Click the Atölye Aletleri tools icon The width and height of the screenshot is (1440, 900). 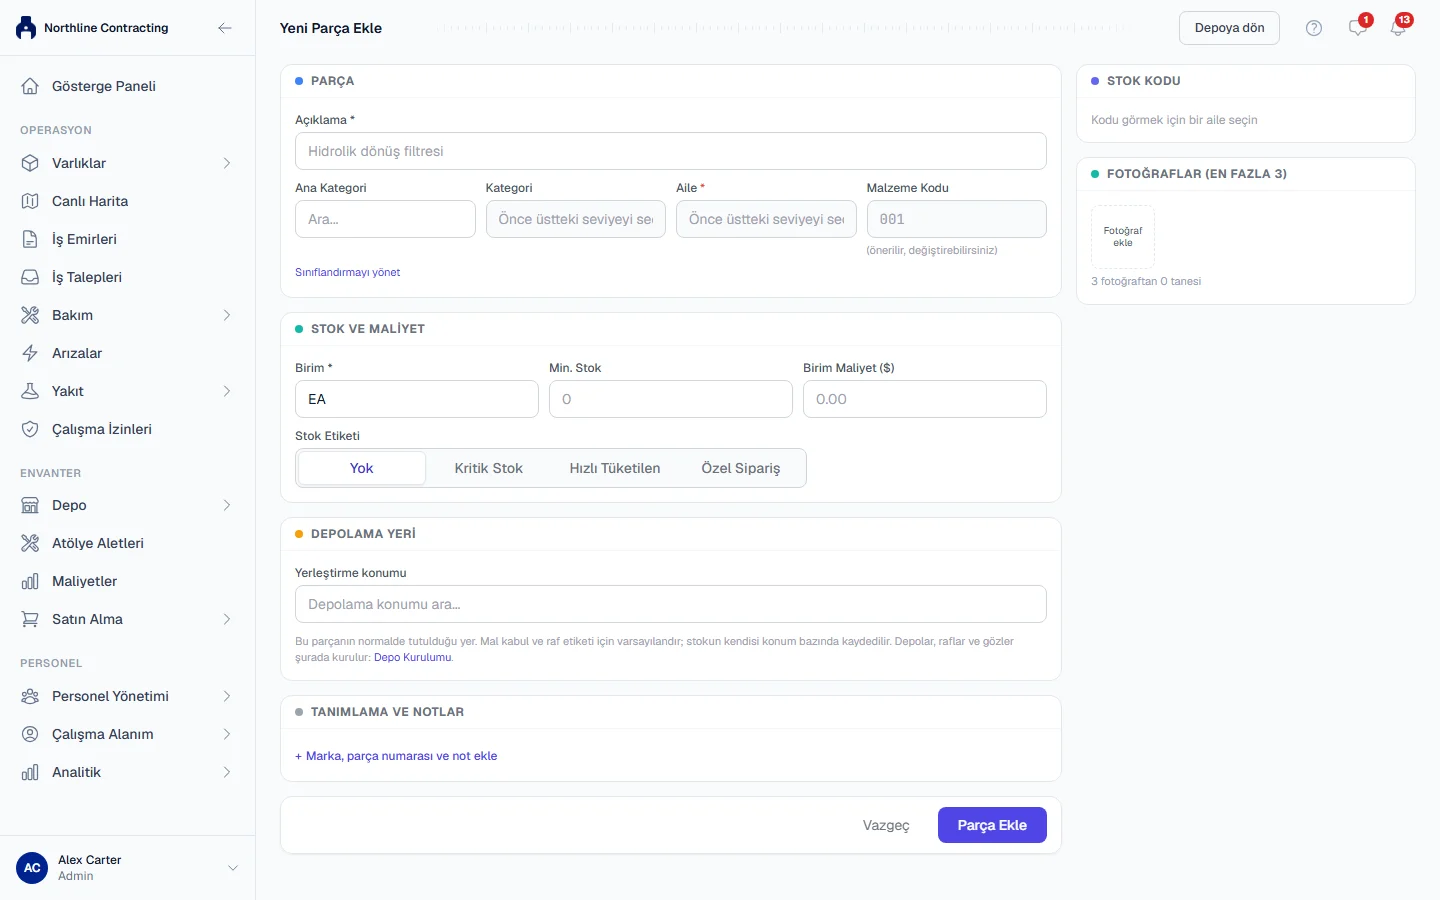pyautogui.click(x=30, y=543)
